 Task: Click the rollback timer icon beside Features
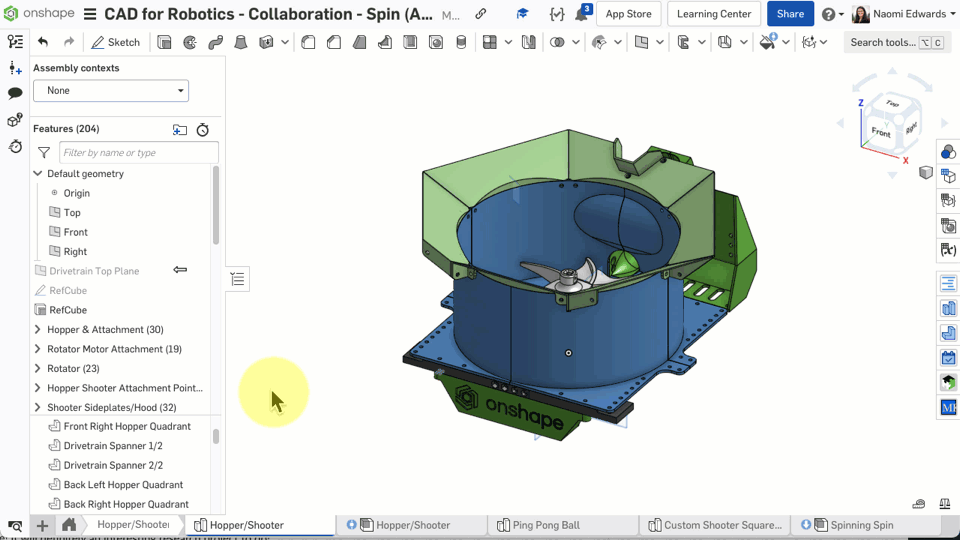[203, 130]
